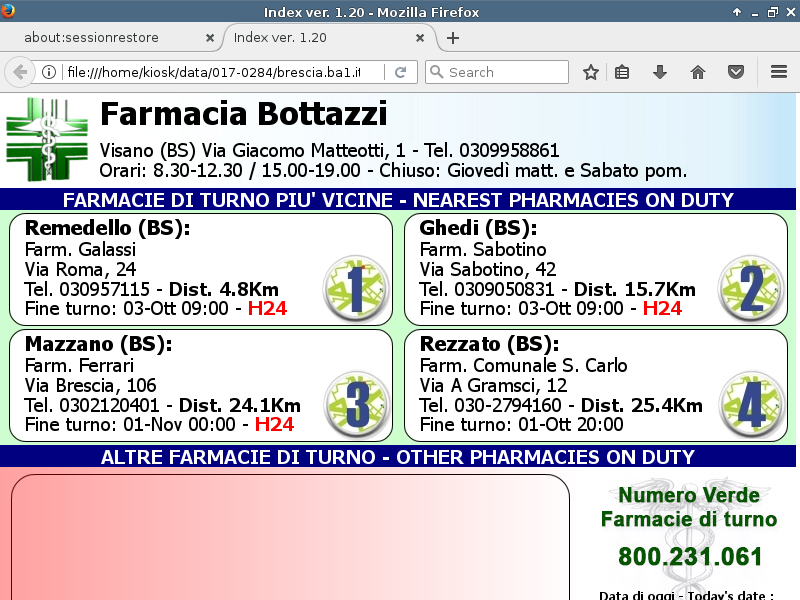
Task: Bookmark this page with the star icon
Action: click(591, 72)
